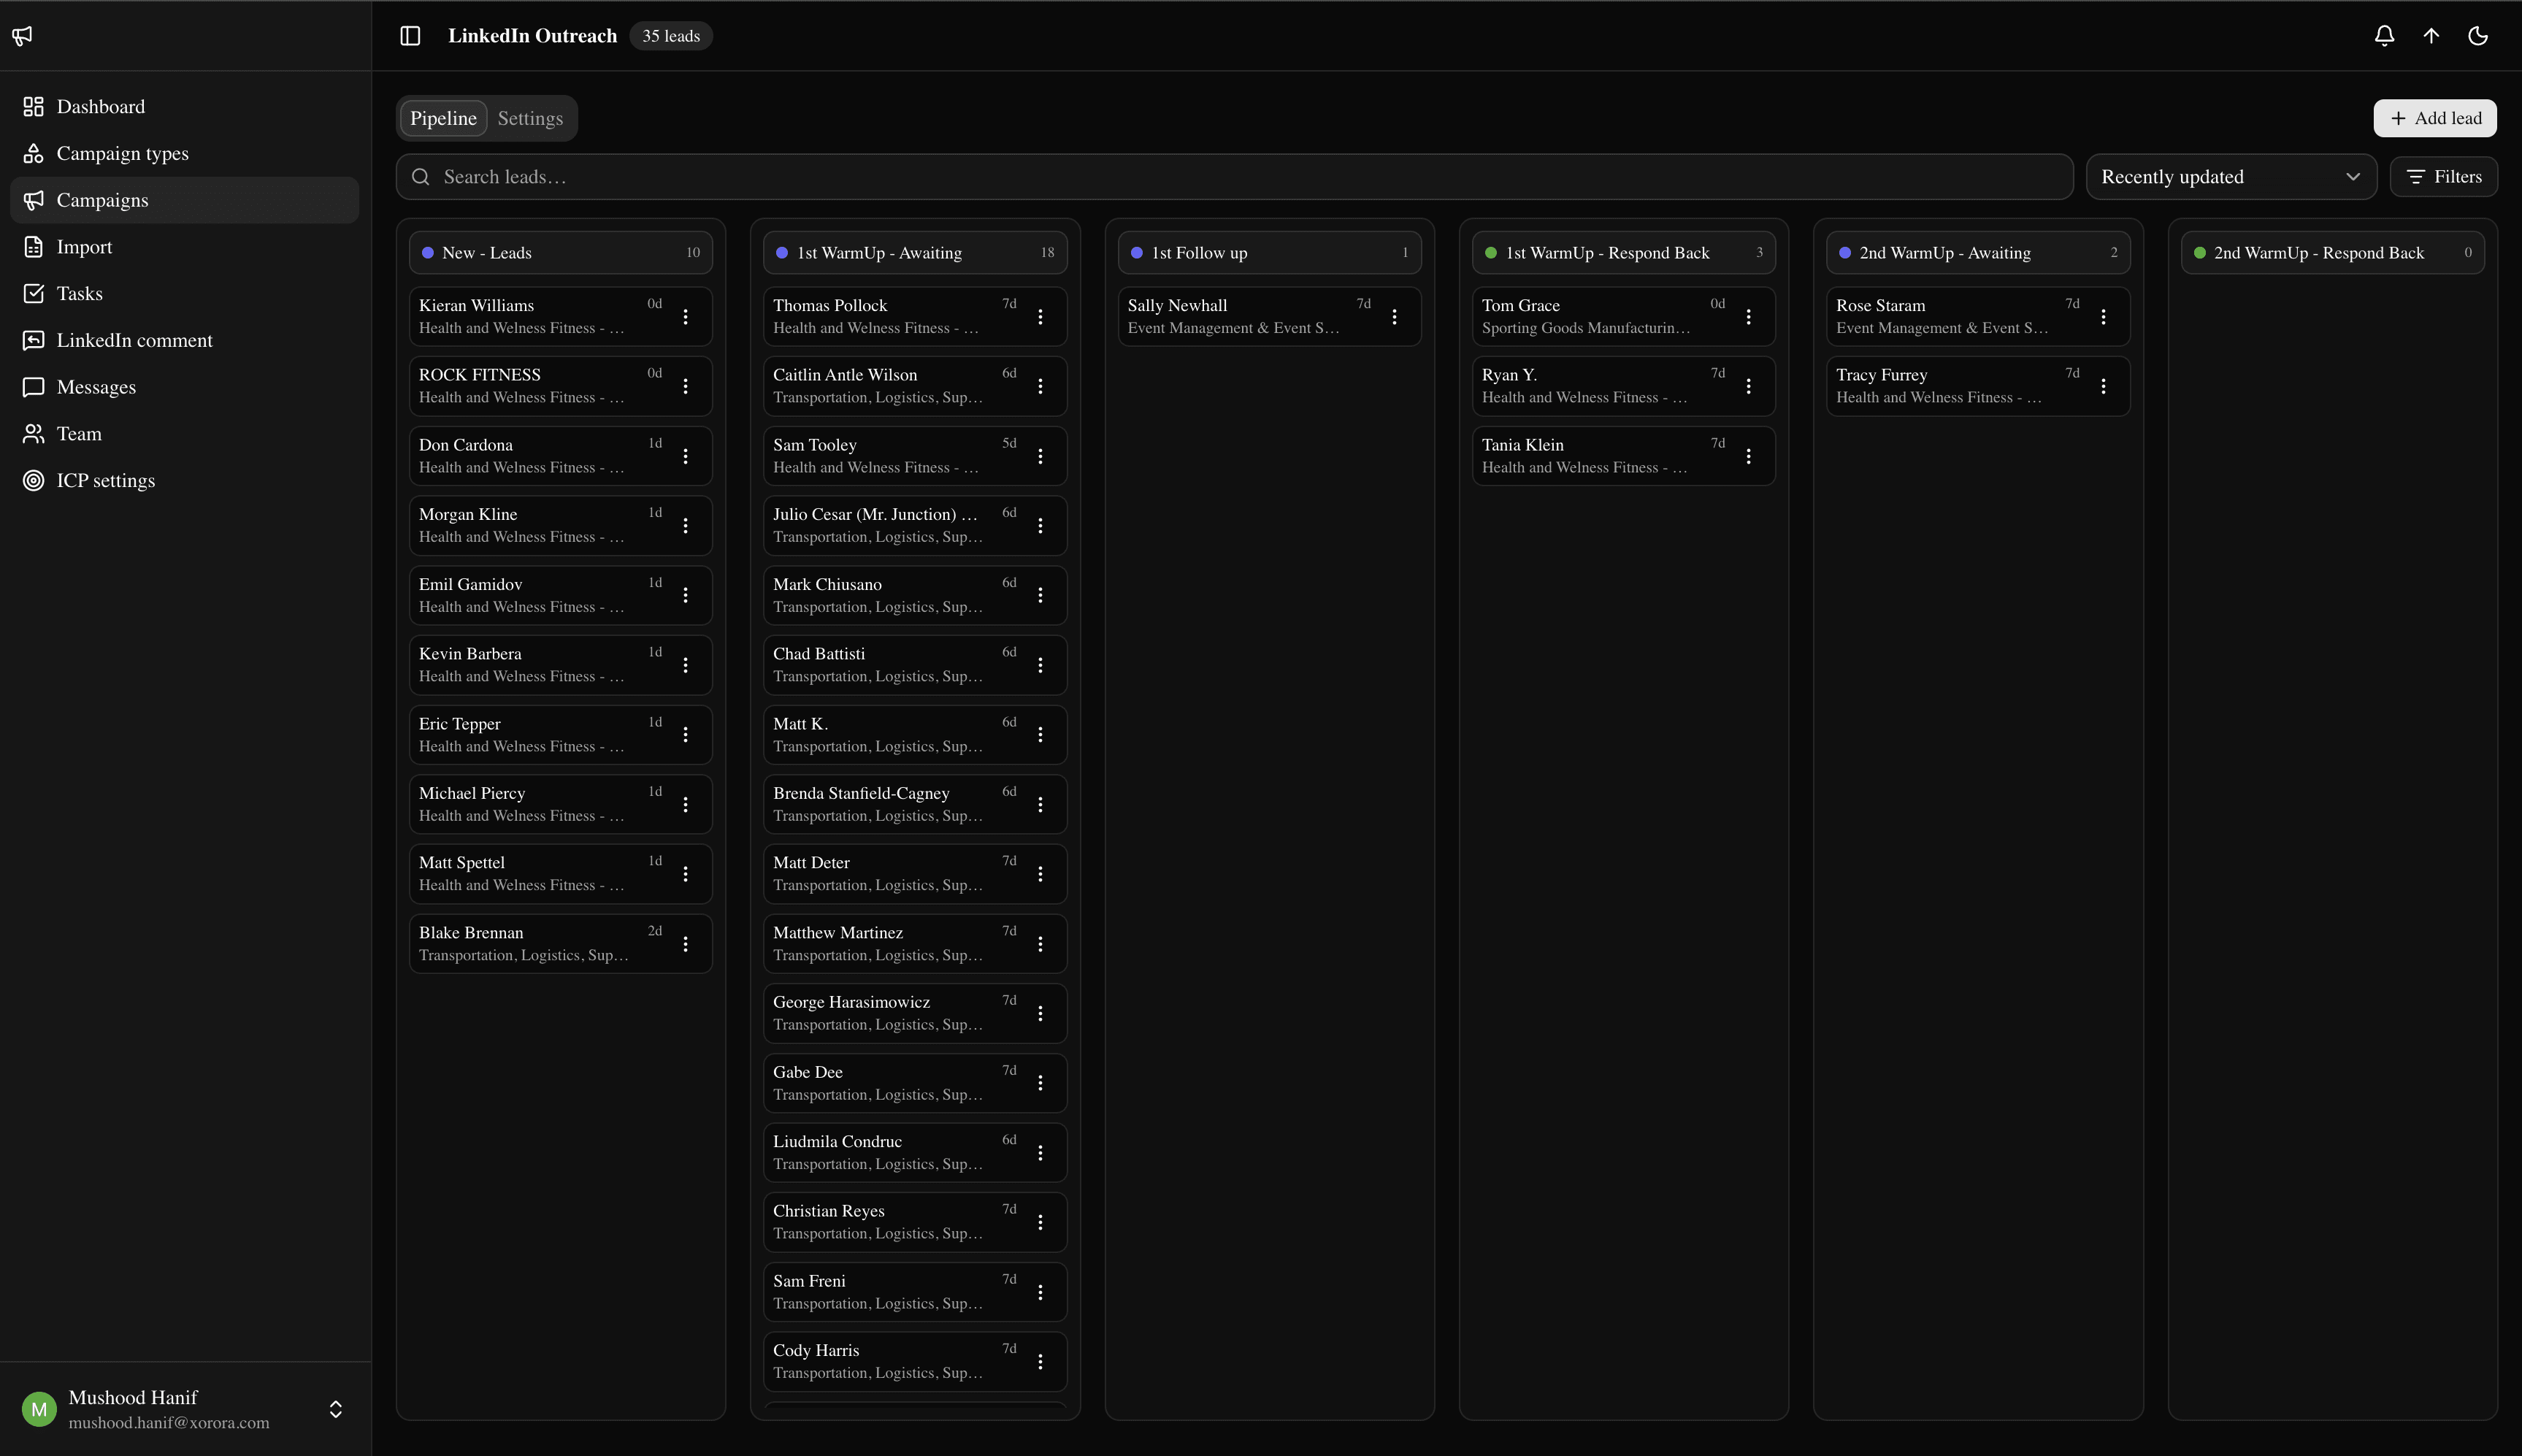Open ROCK FITNESS card options menu
The image size is (2522, 1456).
(x=685, y=386)
